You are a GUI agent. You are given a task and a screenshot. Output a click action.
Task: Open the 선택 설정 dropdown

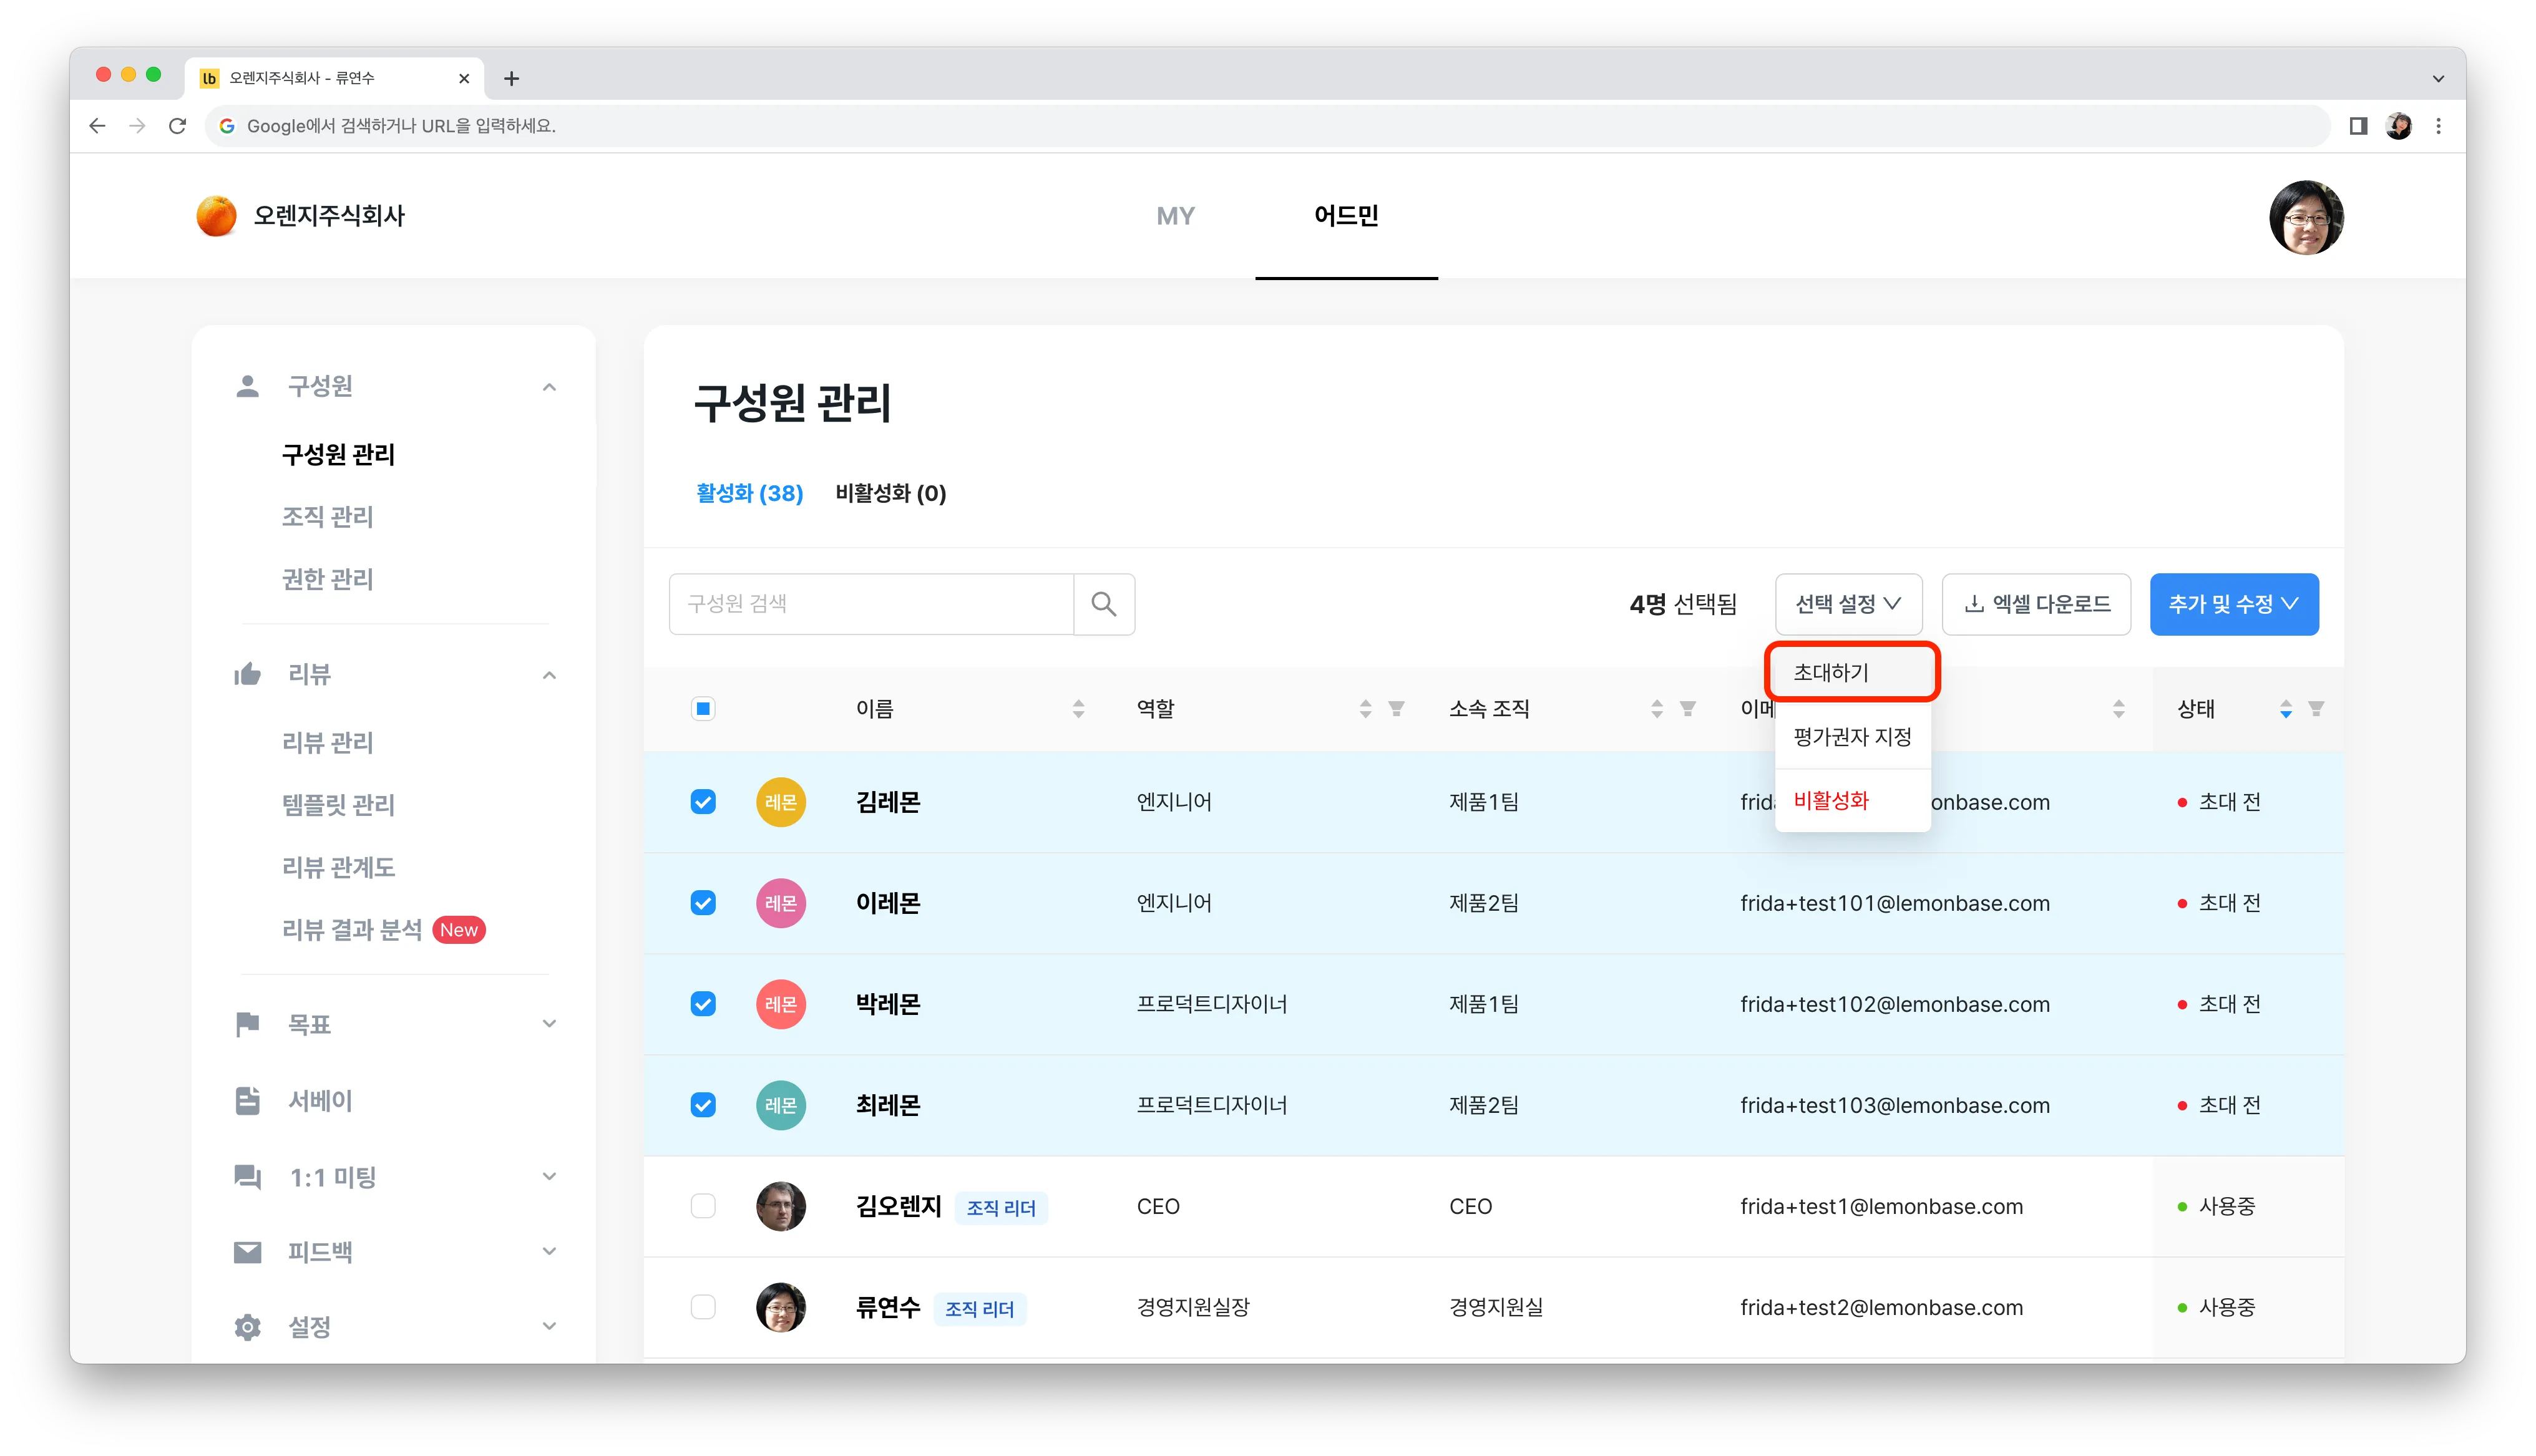pos(1848,604)
